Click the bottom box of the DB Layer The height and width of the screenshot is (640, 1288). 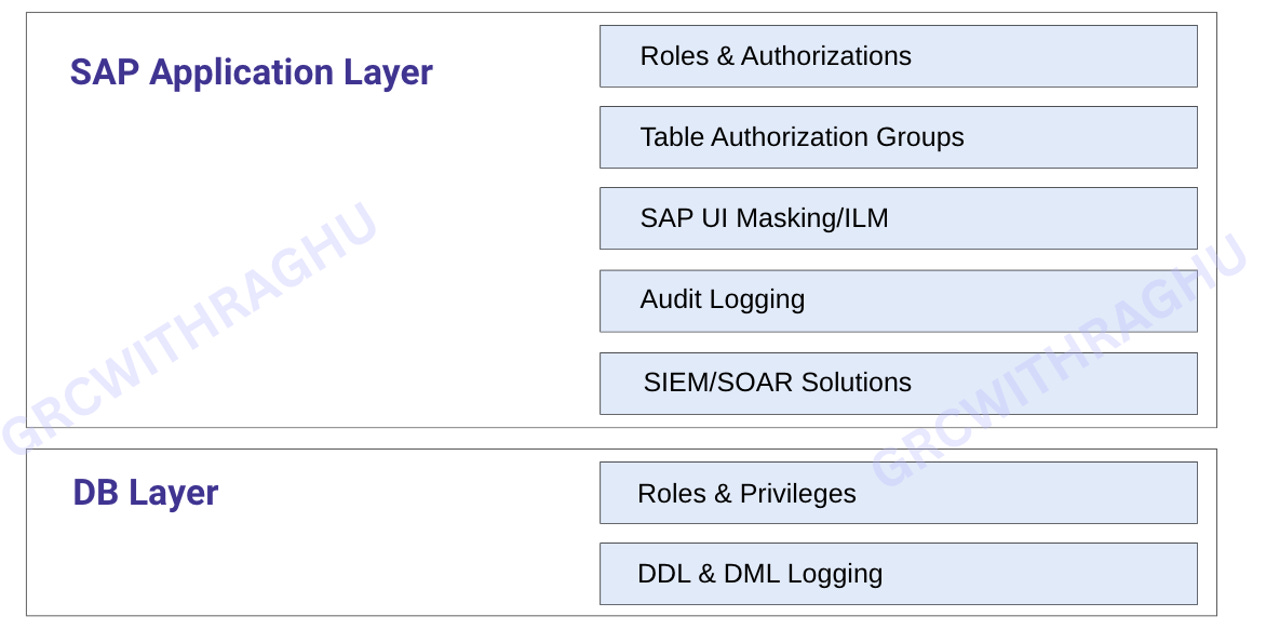pyautogui.click(x=897, y=573)
